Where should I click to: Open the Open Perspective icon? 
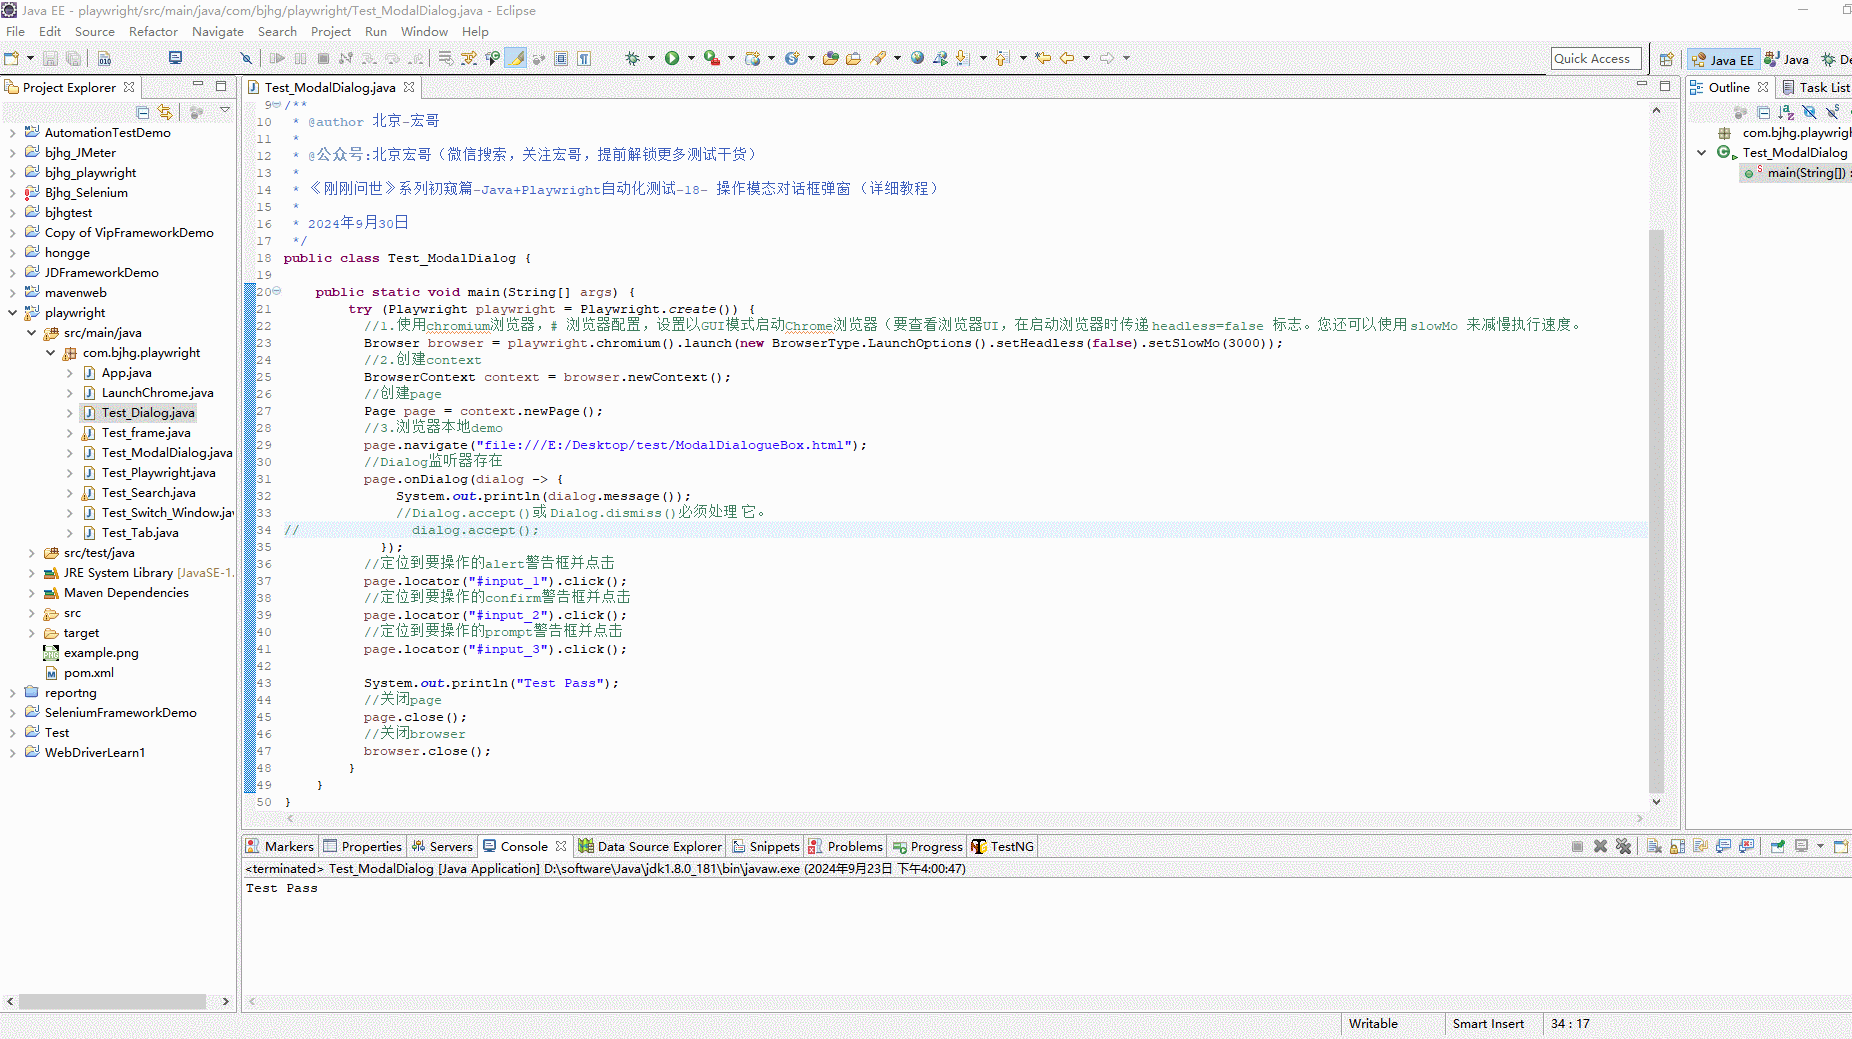click(1666, 59)
